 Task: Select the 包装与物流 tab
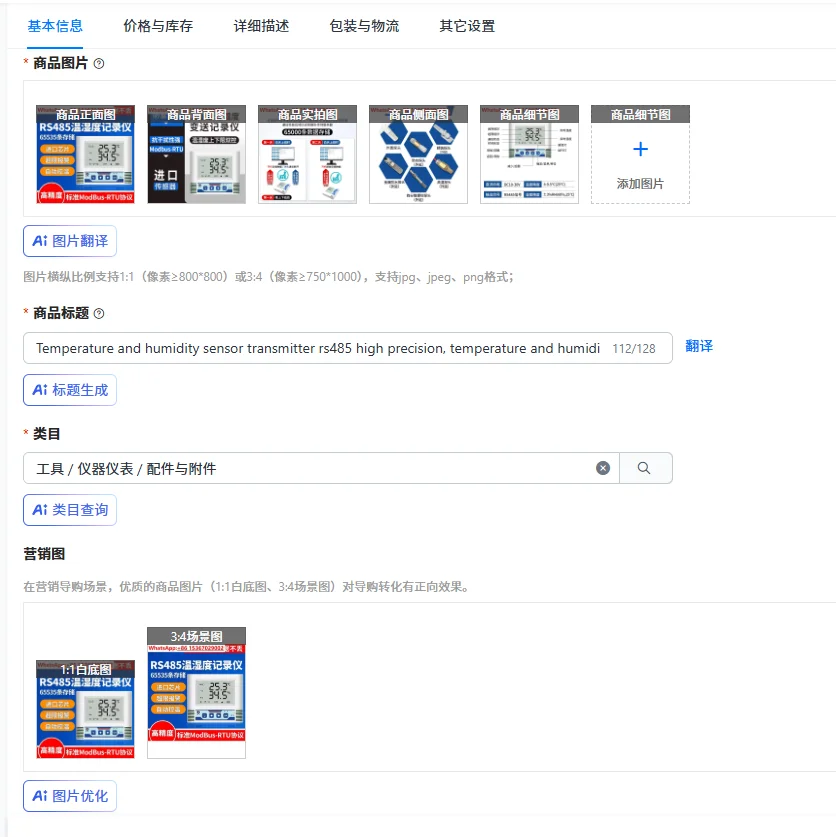click(364, 26)
